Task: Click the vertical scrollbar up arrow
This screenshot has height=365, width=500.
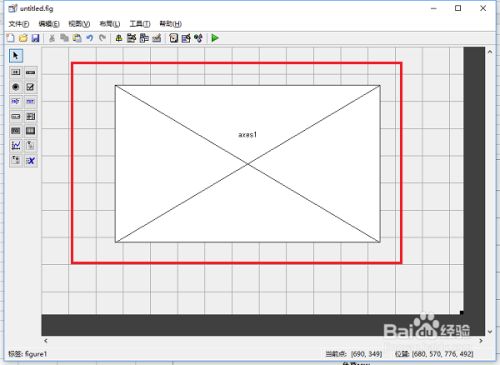Action: click(x=490, y=52)
